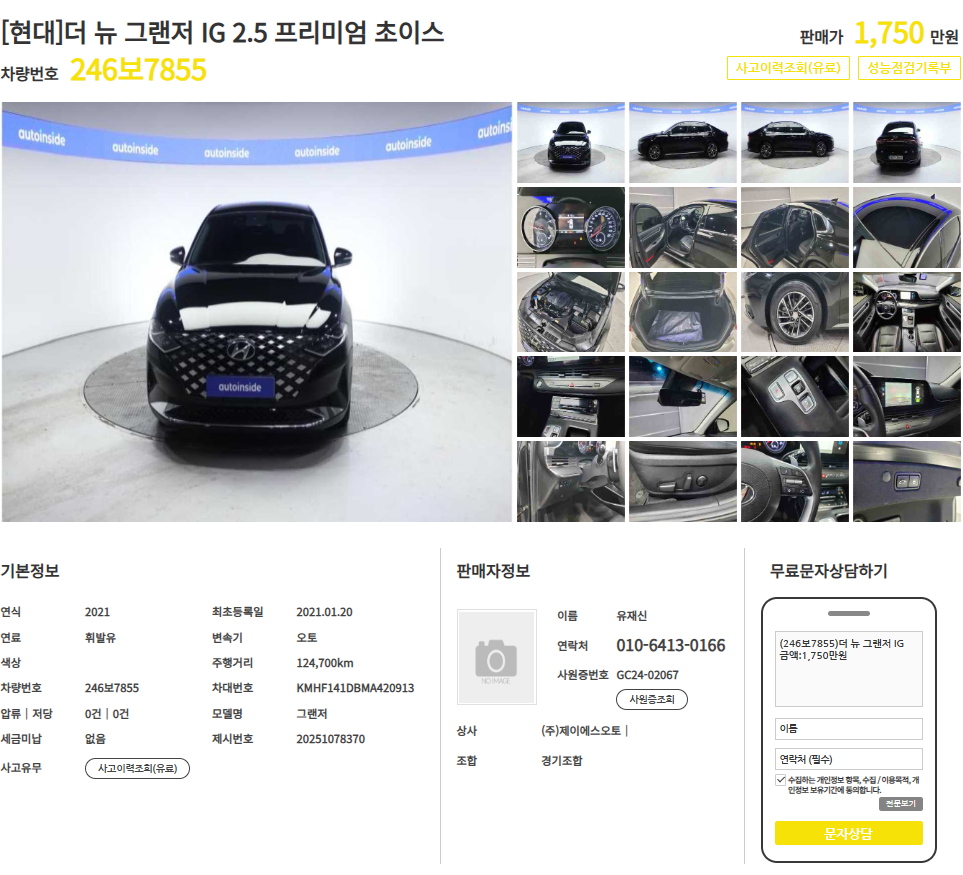Click the association name 경기조합
This screenshot has width=963, height=875.
pos(561,761)
